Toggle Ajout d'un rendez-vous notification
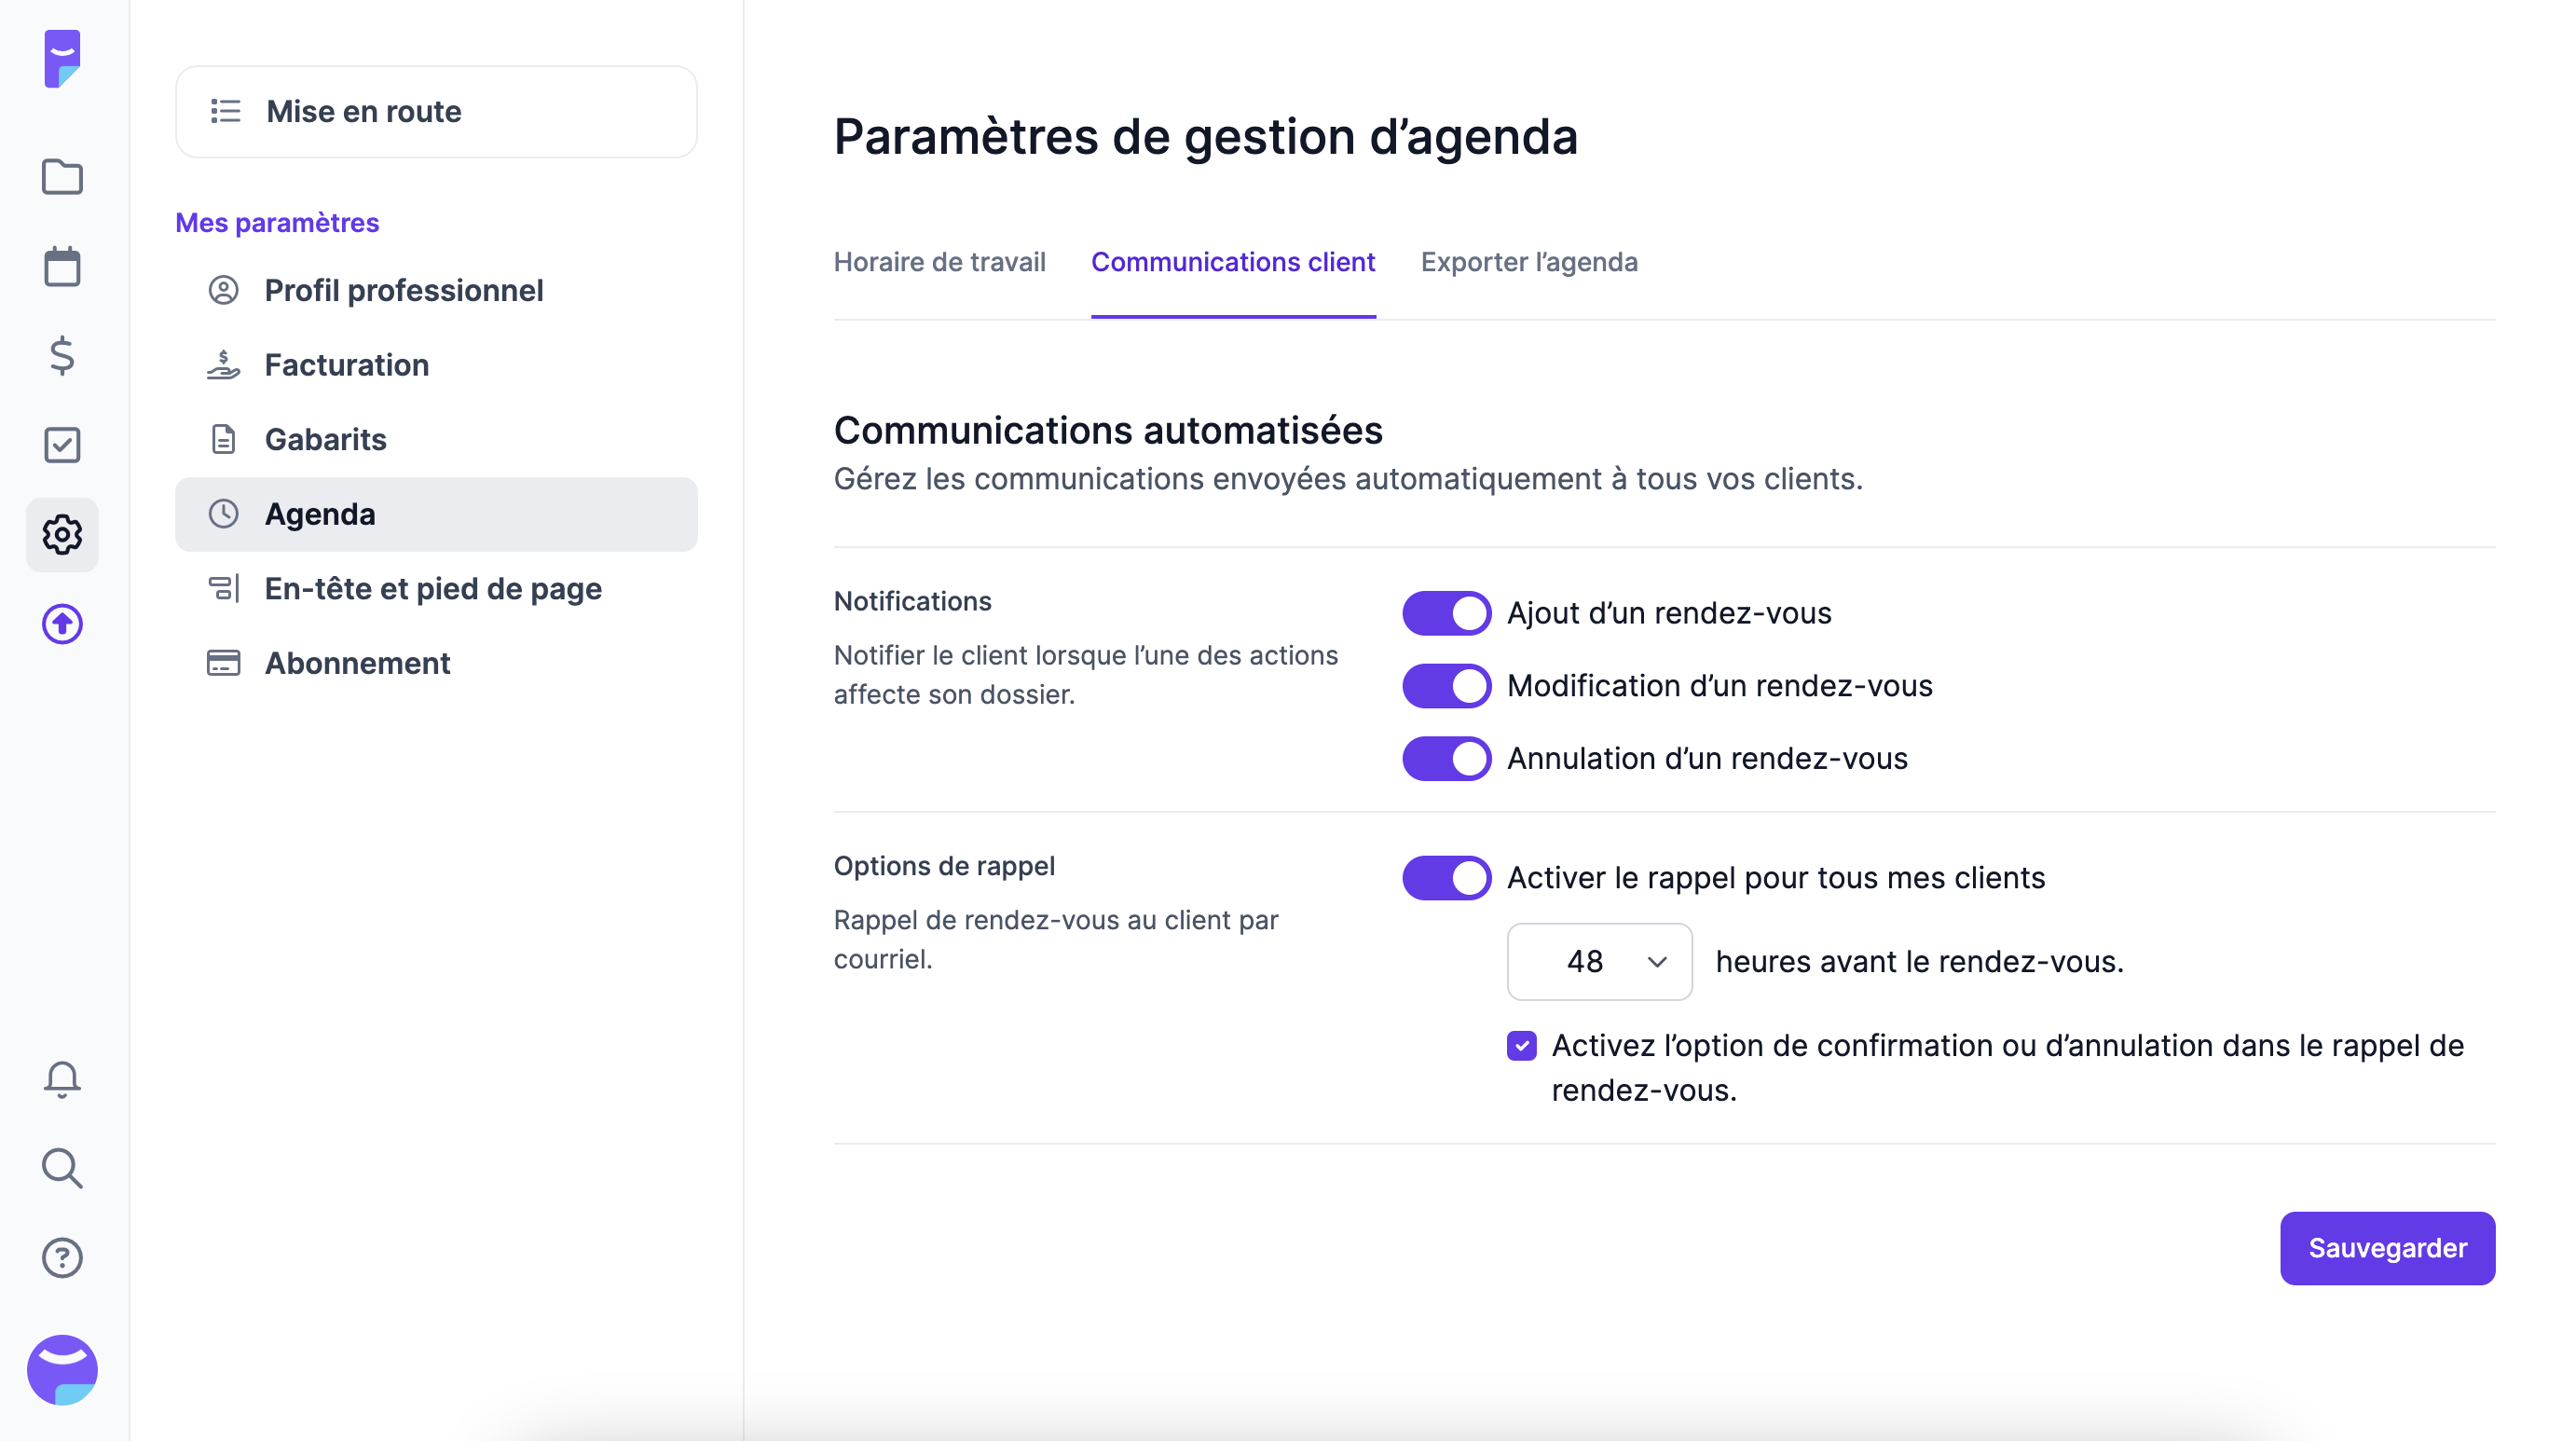Viewport: 2576px width, 1441px height. [1446, 613]
